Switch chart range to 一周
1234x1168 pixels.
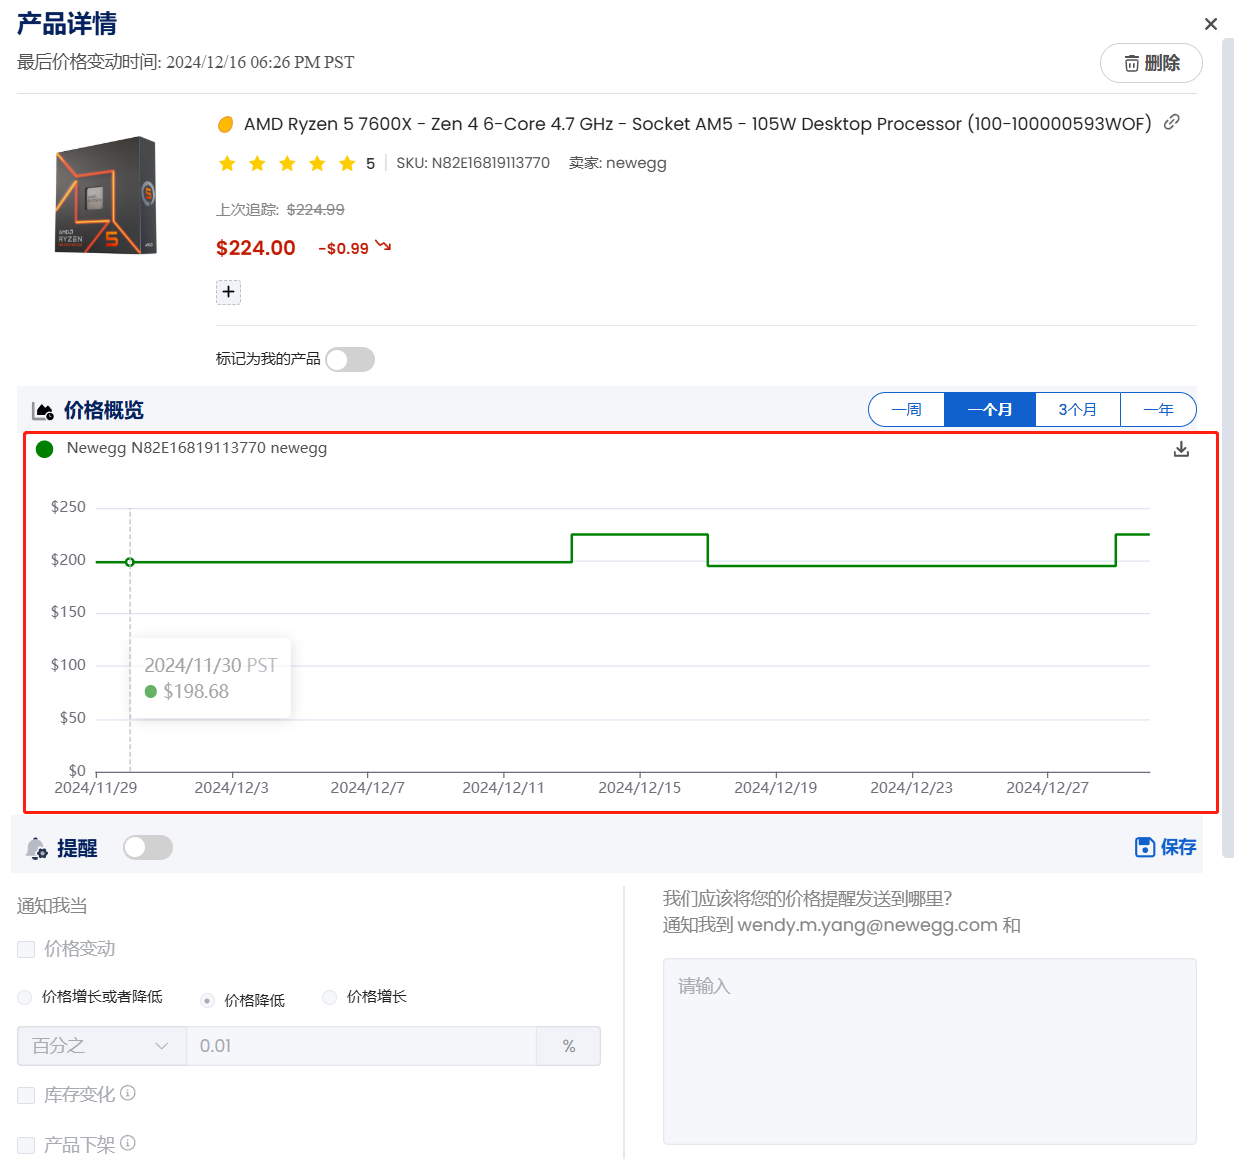[x=906, y=410]
